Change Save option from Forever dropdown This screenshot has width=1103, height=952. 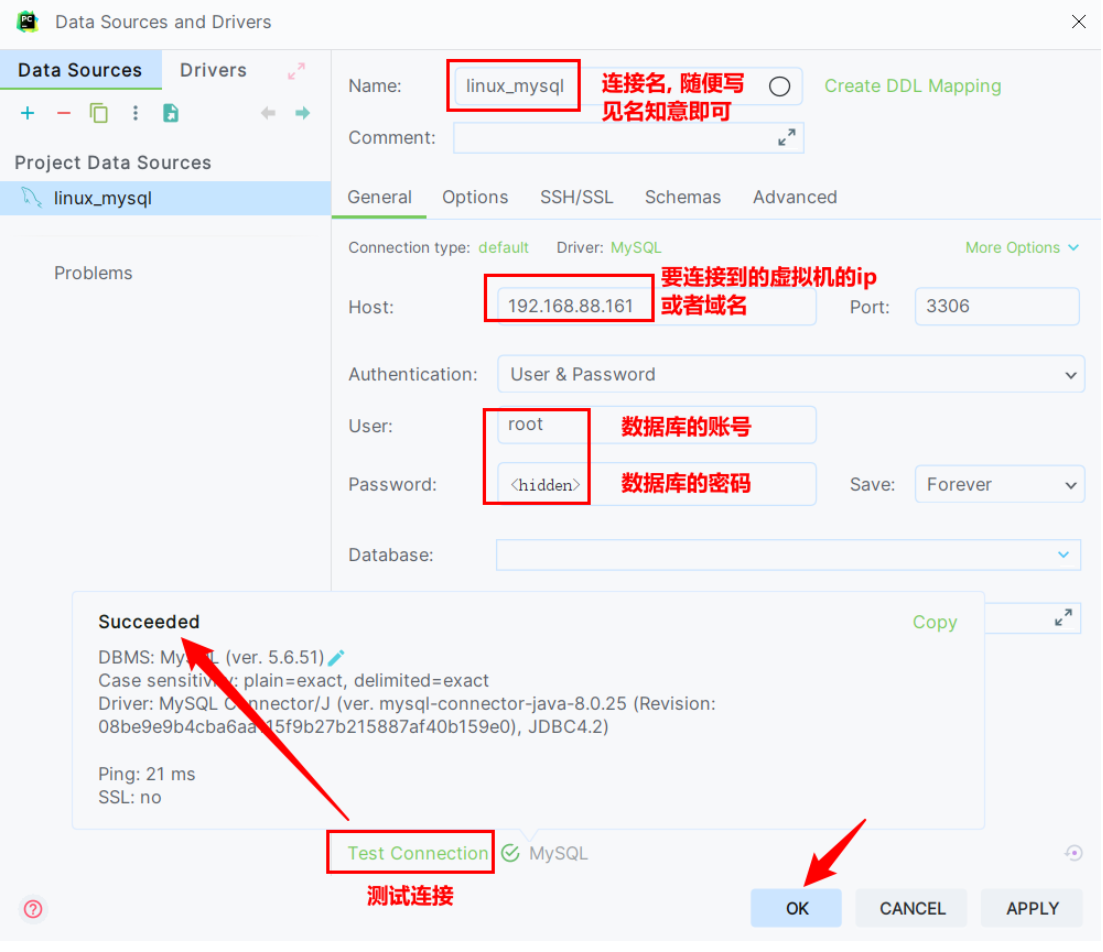tap(999, 484)
